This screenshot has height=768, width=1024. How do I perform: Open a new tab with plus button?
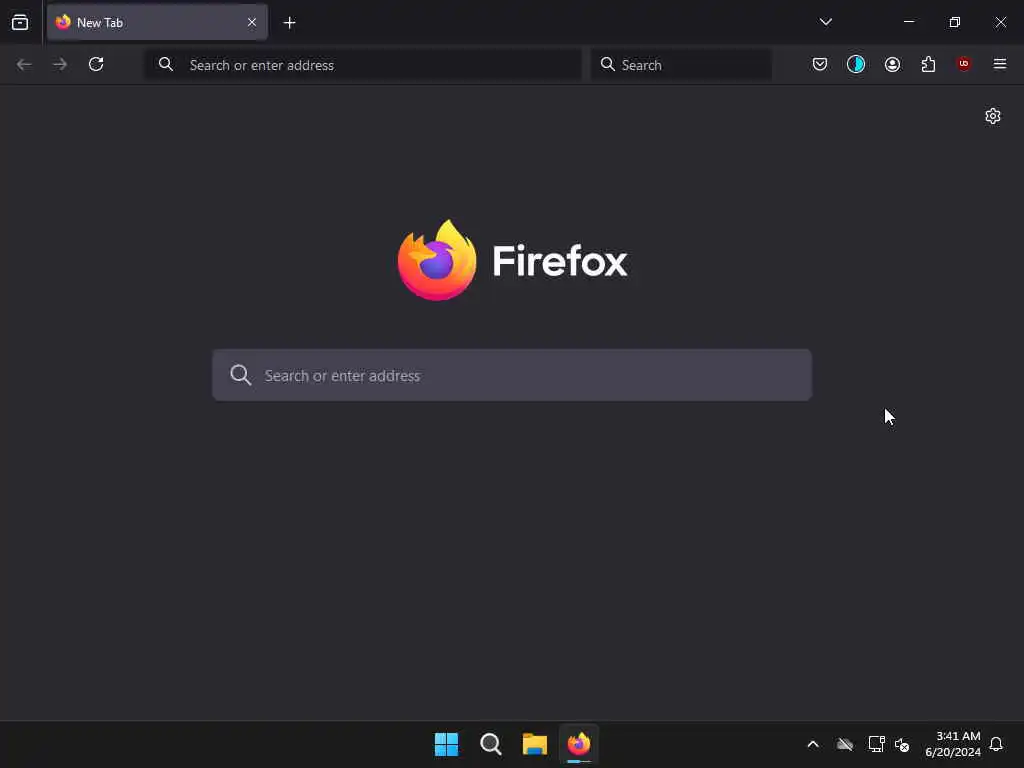pos(289,23)
